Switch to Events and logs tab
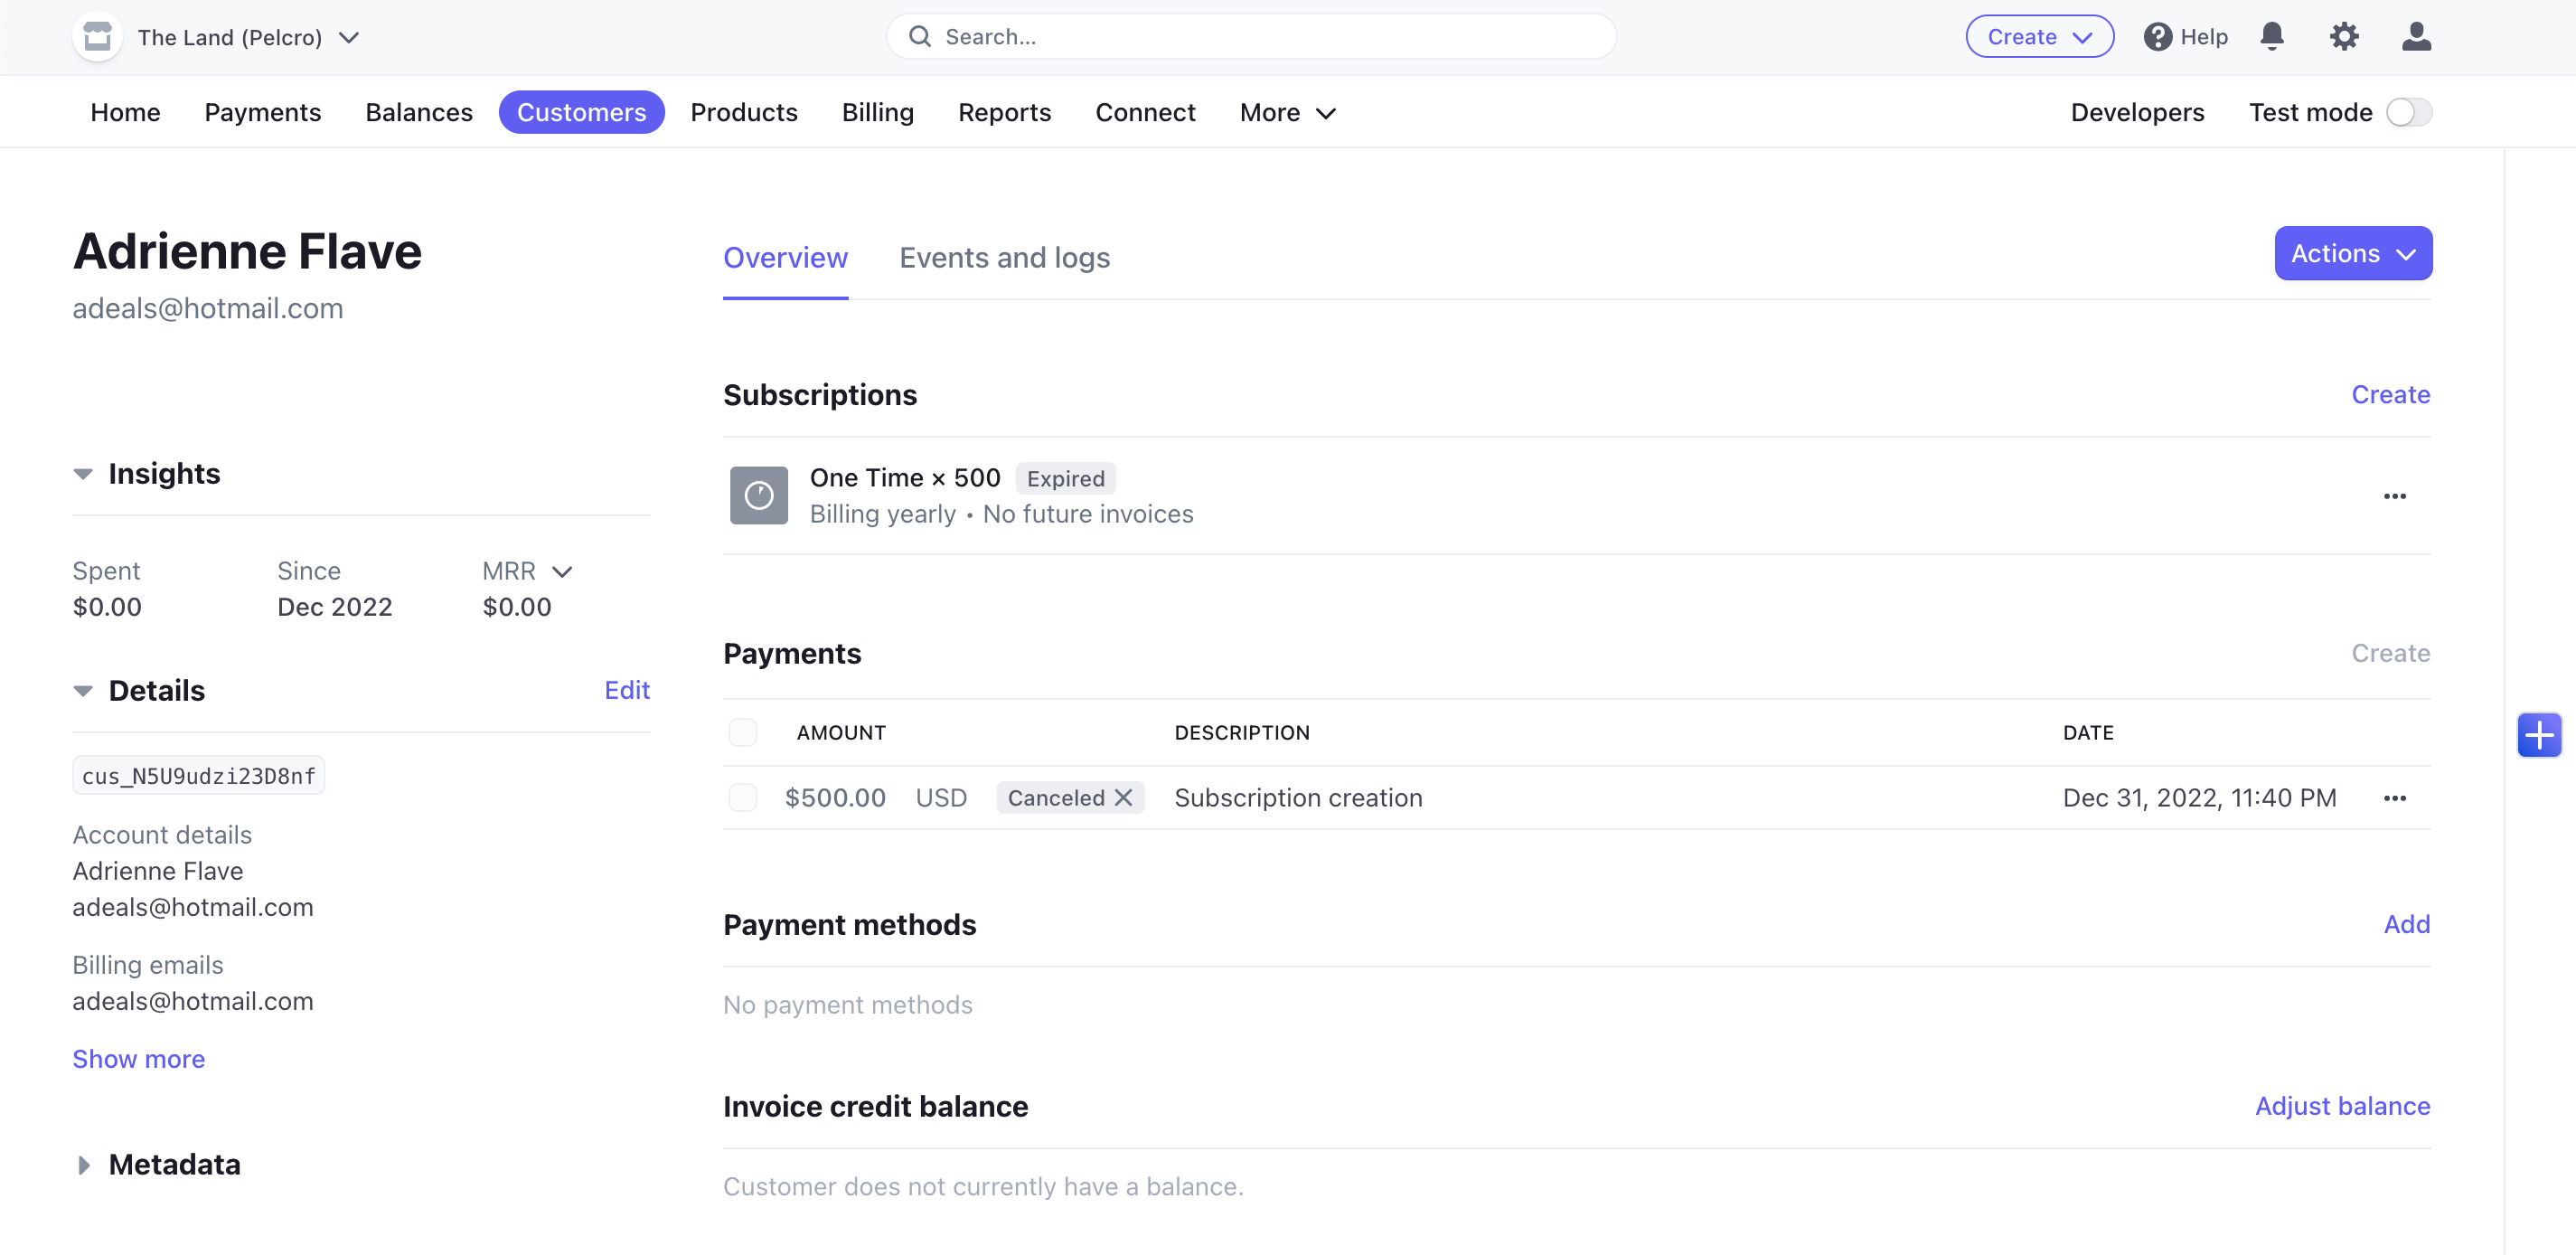The image size is (2576, 1255). pyautogui.click(x=1004, y=258)
